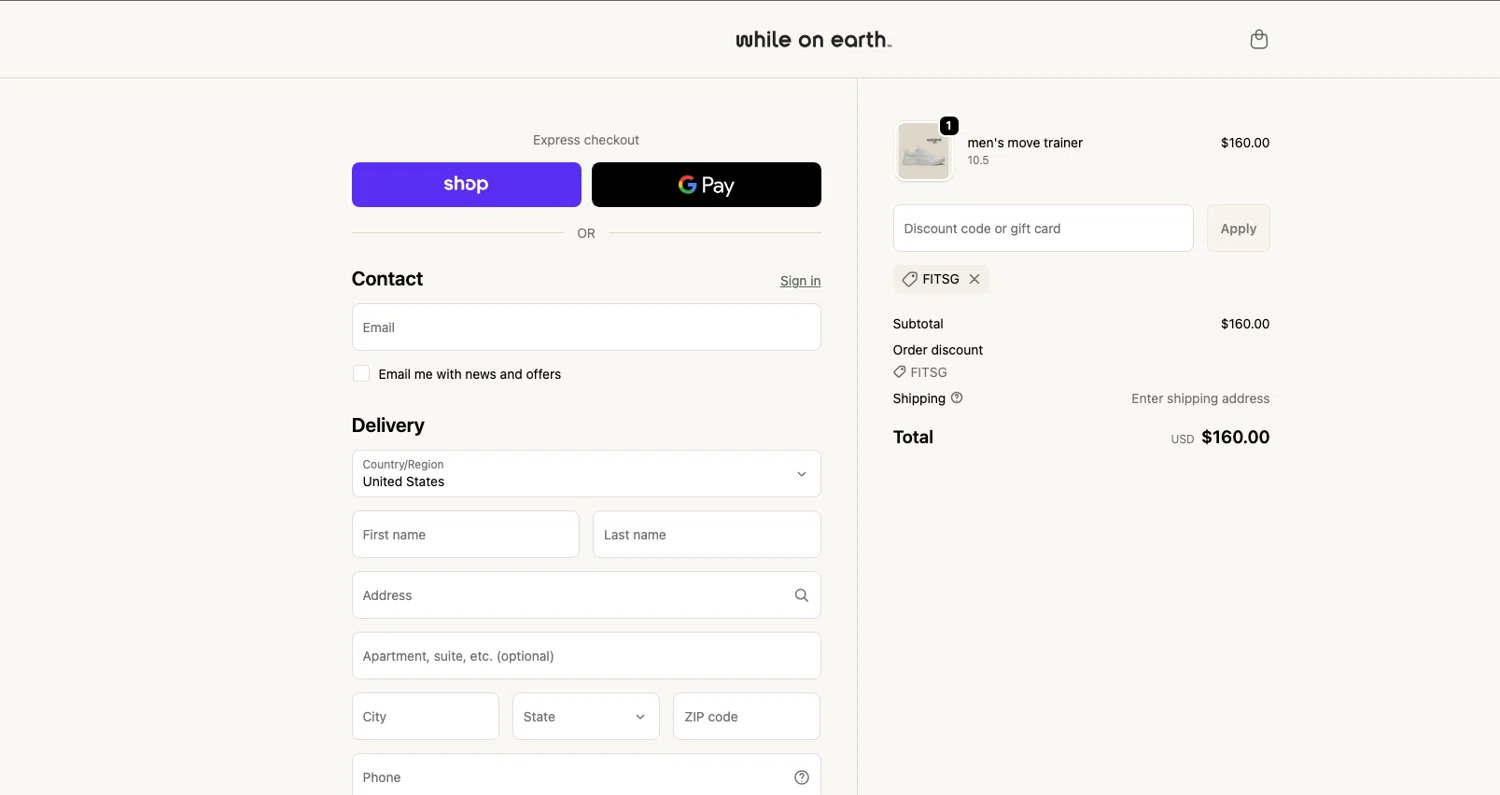
Task: Pay with Shop Pay button
Action: [466, 185]
